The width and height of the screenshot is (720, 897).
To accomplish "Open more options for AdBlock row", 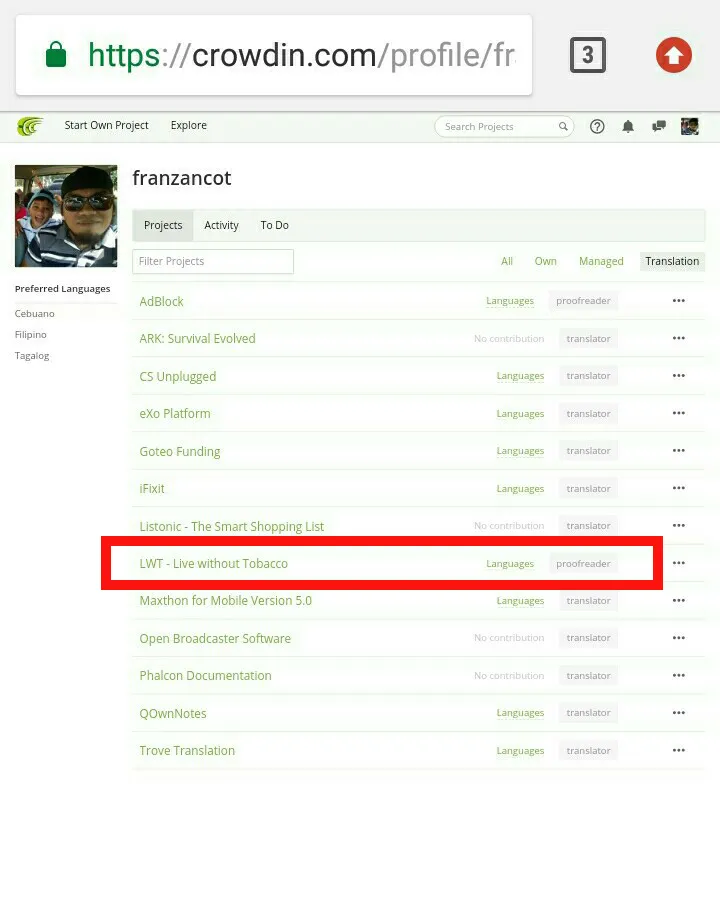I will [679, 300].
